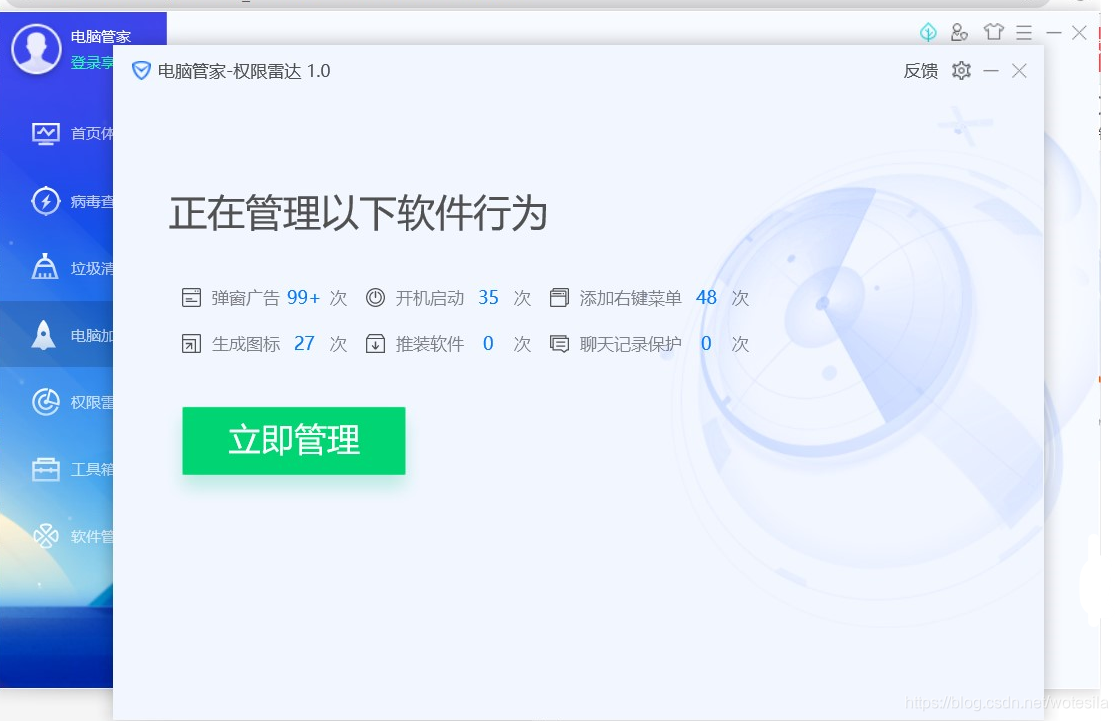1118x721 pixels.
Task: Open 反馈 feedback link in 权限雷达 window
Action: click(x=920, y=71)
